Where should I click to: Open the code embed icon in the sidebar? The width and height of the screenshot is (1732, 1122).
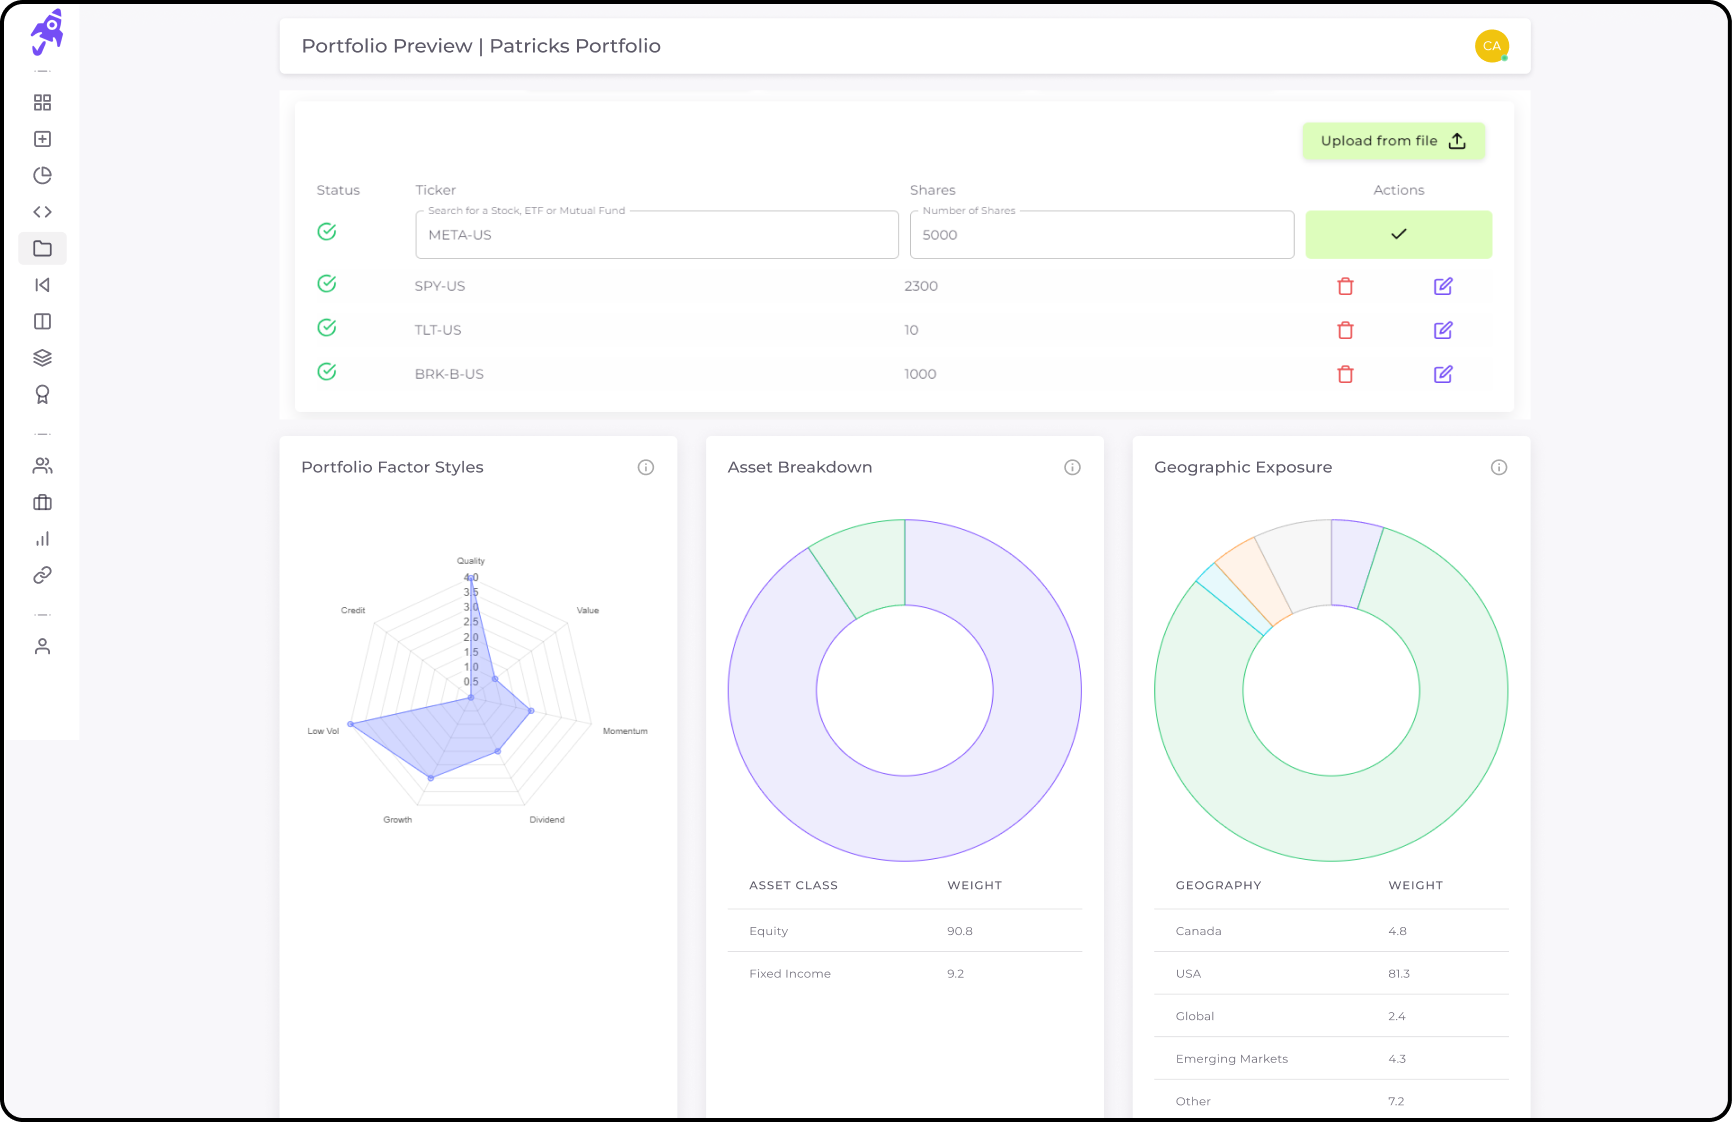click(x=42, y=211)
